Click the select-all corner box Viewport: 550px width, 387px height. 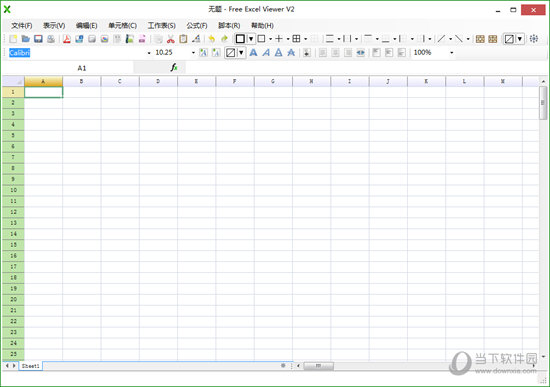(x=13, y=81)
